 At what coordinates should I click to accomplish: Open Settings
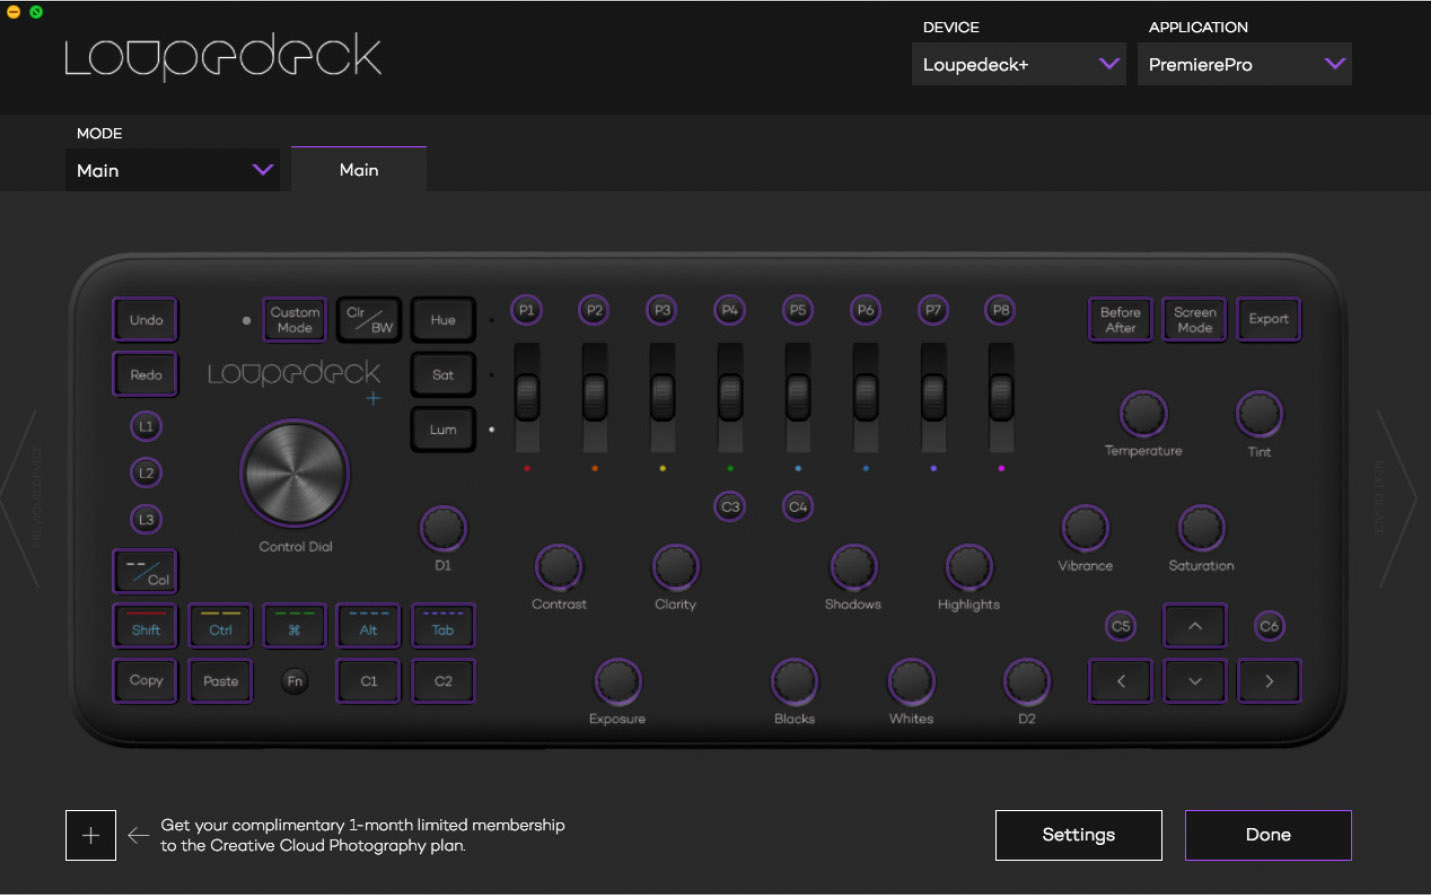click(1079, 835)
